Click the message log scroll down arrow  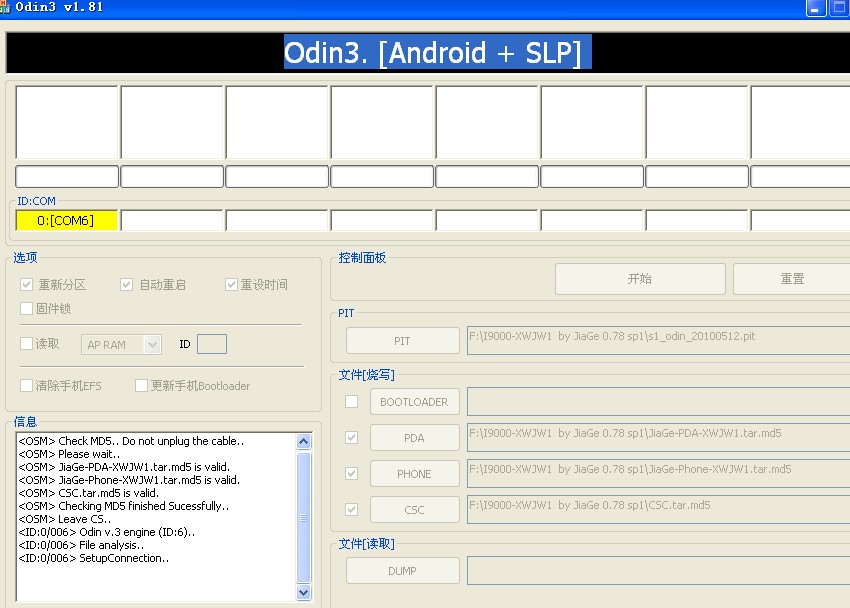pos(304,593)
